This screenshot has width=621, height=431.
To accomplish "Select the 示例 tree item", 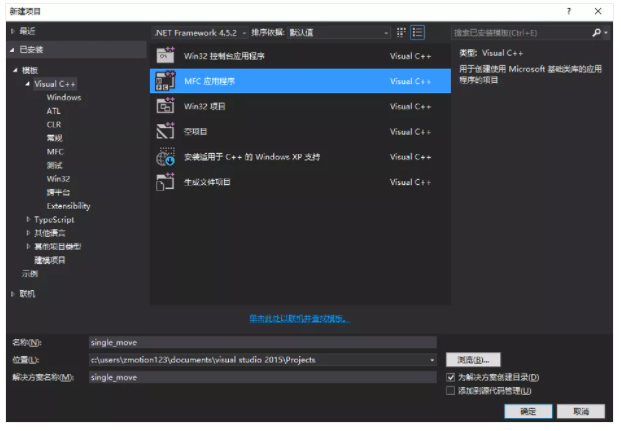I will (x=30, y=273).
